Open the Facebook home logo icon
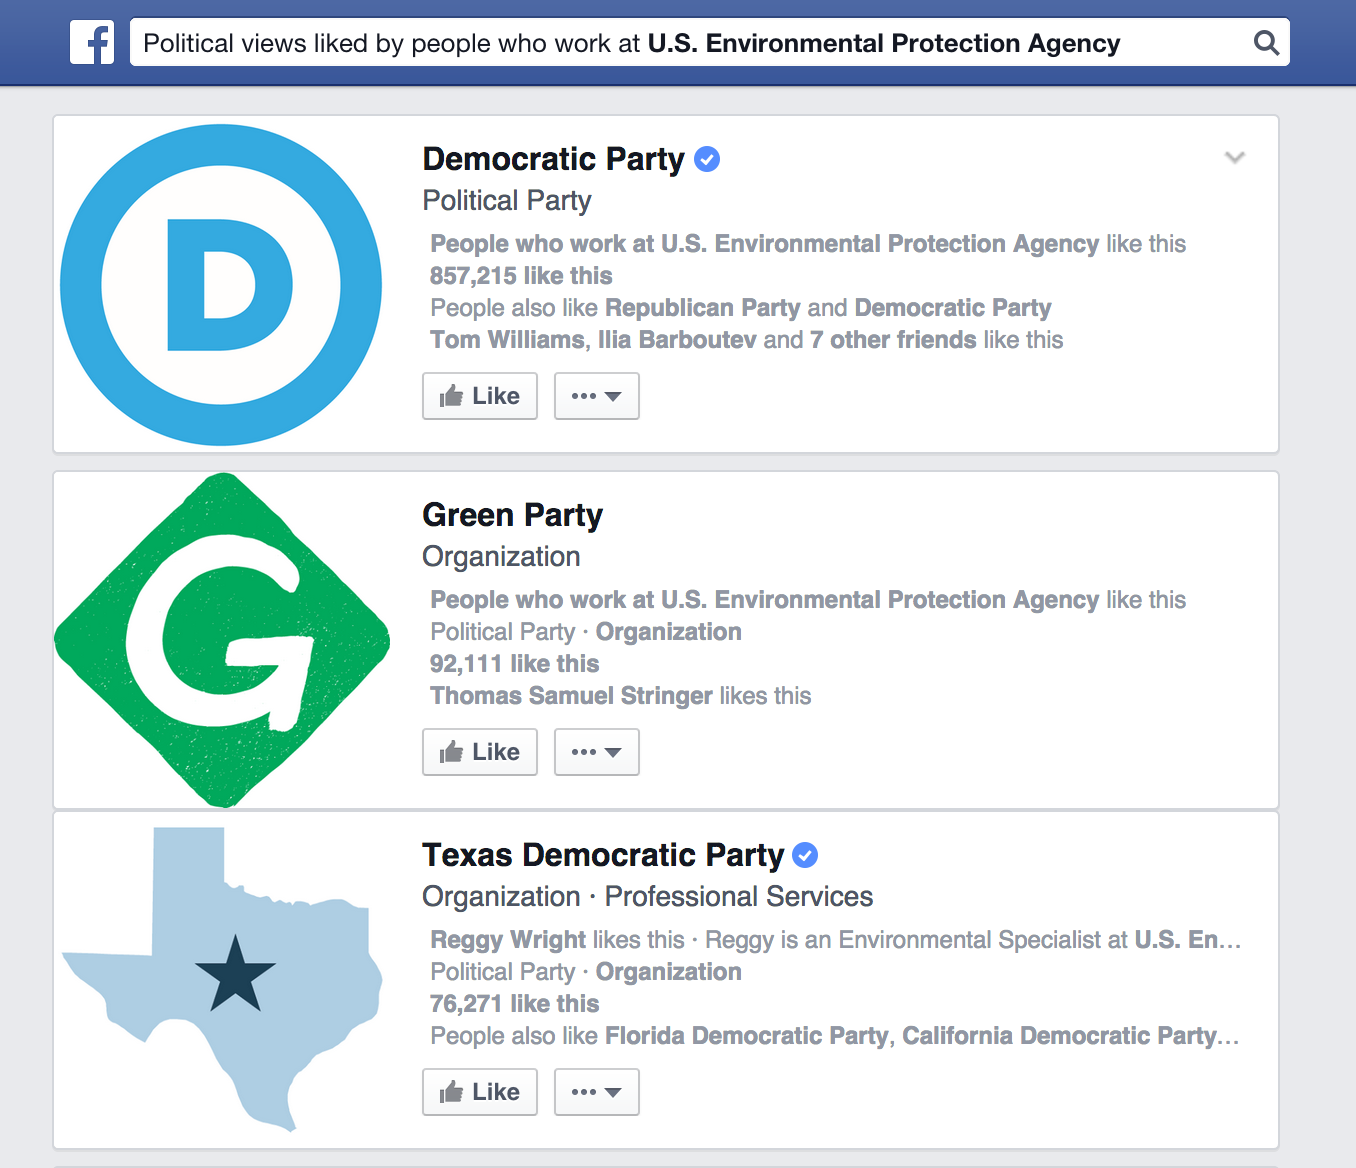Screen dimensions: 1356x1168 [92, 43]
